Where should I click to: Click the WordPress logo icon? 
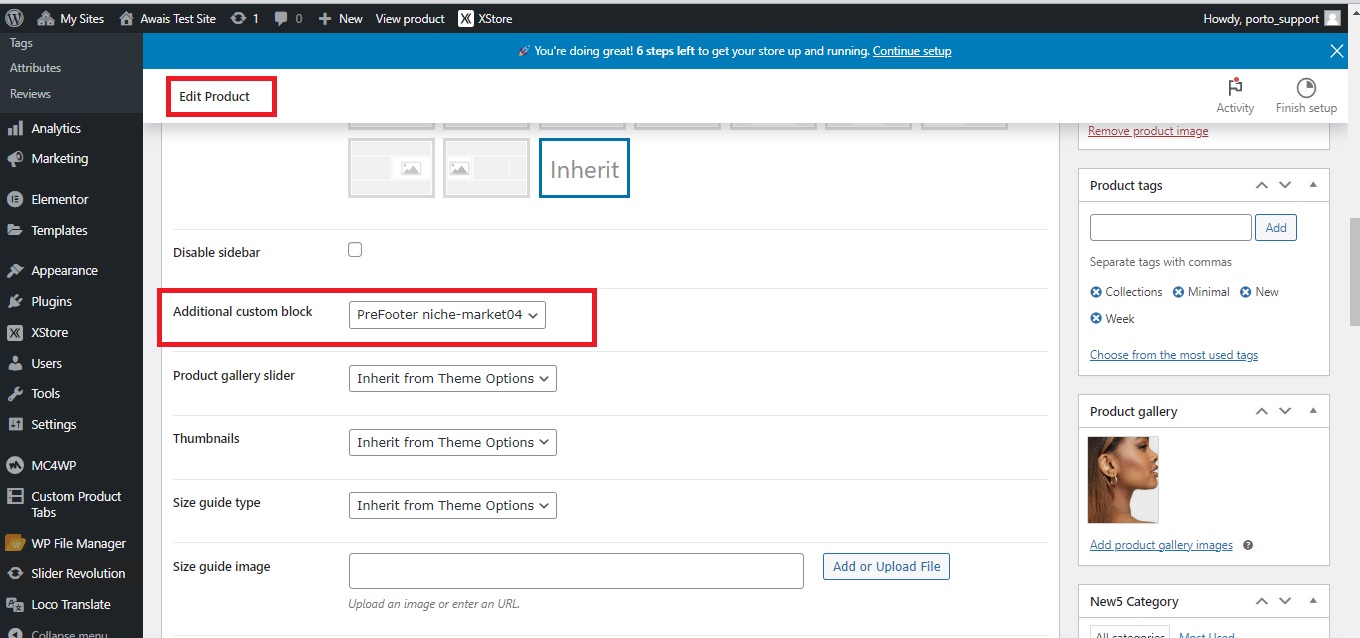click(14, 18)
